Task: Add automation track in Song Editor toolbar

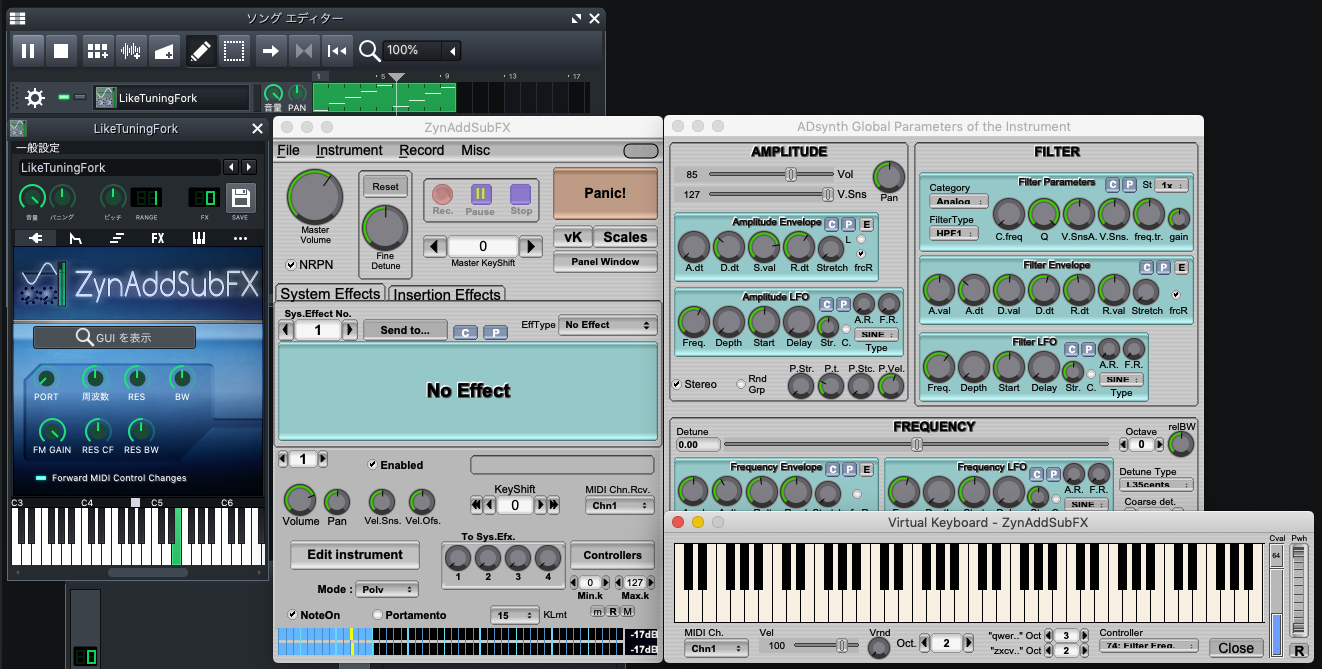Action: pos(165,50)
